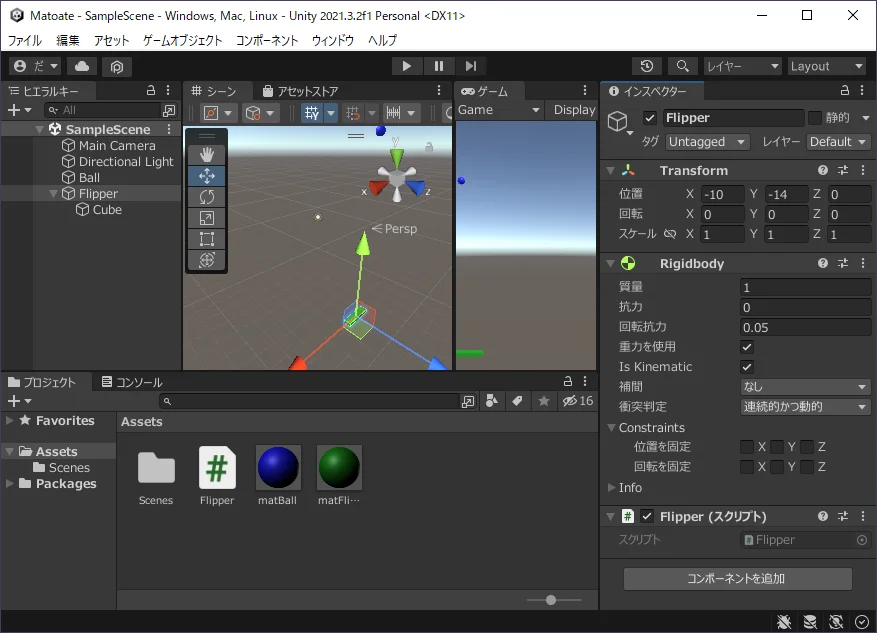This screenshot has width=877, height=633.
Task: Click the Play button in toolbar
Action: (407, 66)
